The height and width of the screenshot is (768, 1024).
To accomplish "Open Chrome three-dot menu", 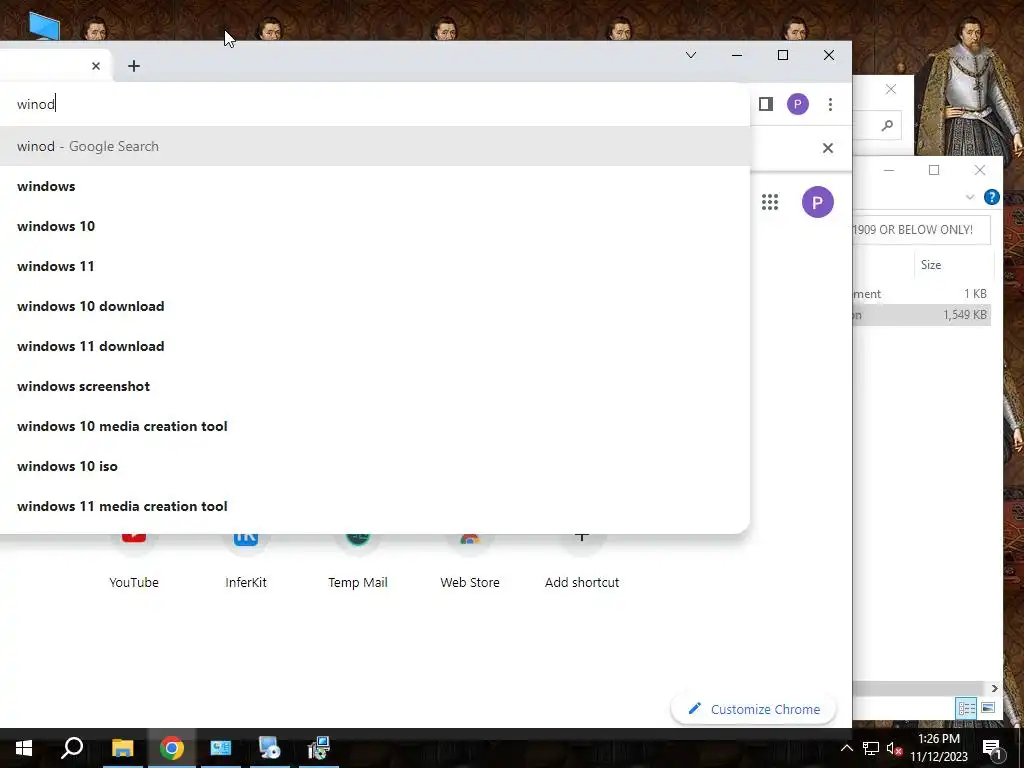I will [x=830, y=104].
